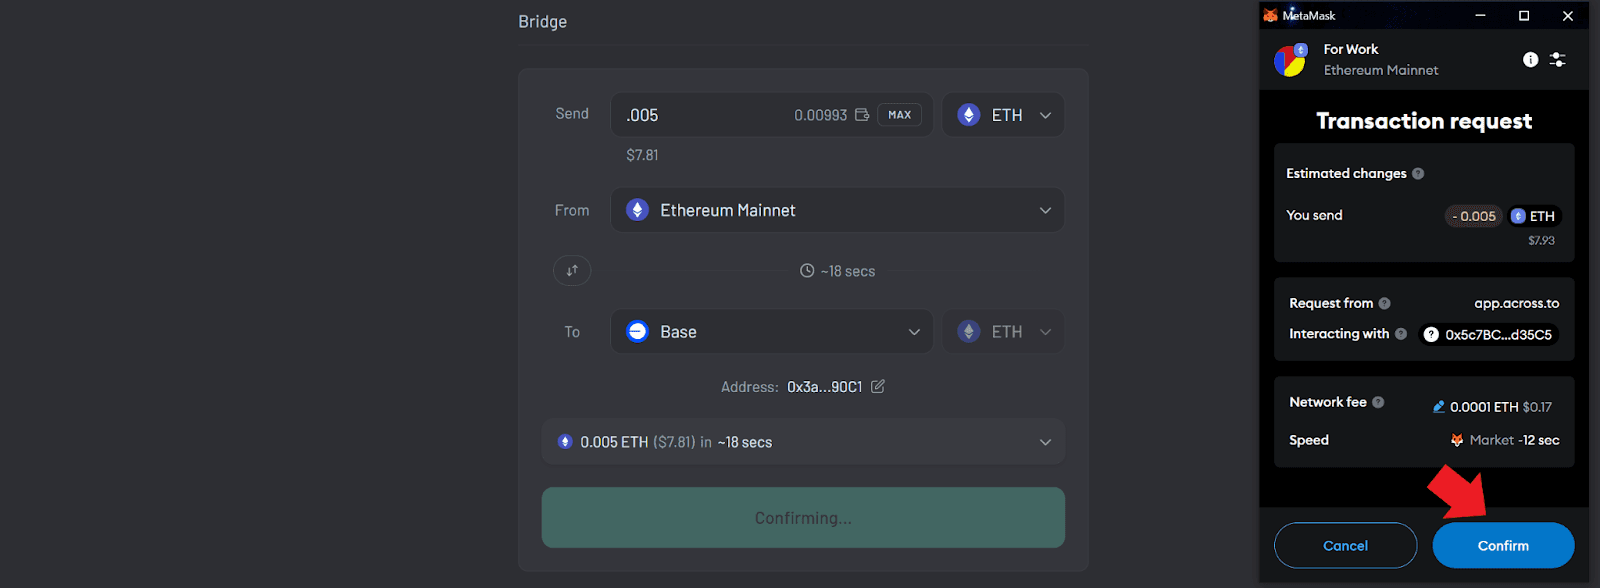Click the ETH token icon in Send row
The height and width of the screenshot is (588, 1600).
[x=968, y=114]
